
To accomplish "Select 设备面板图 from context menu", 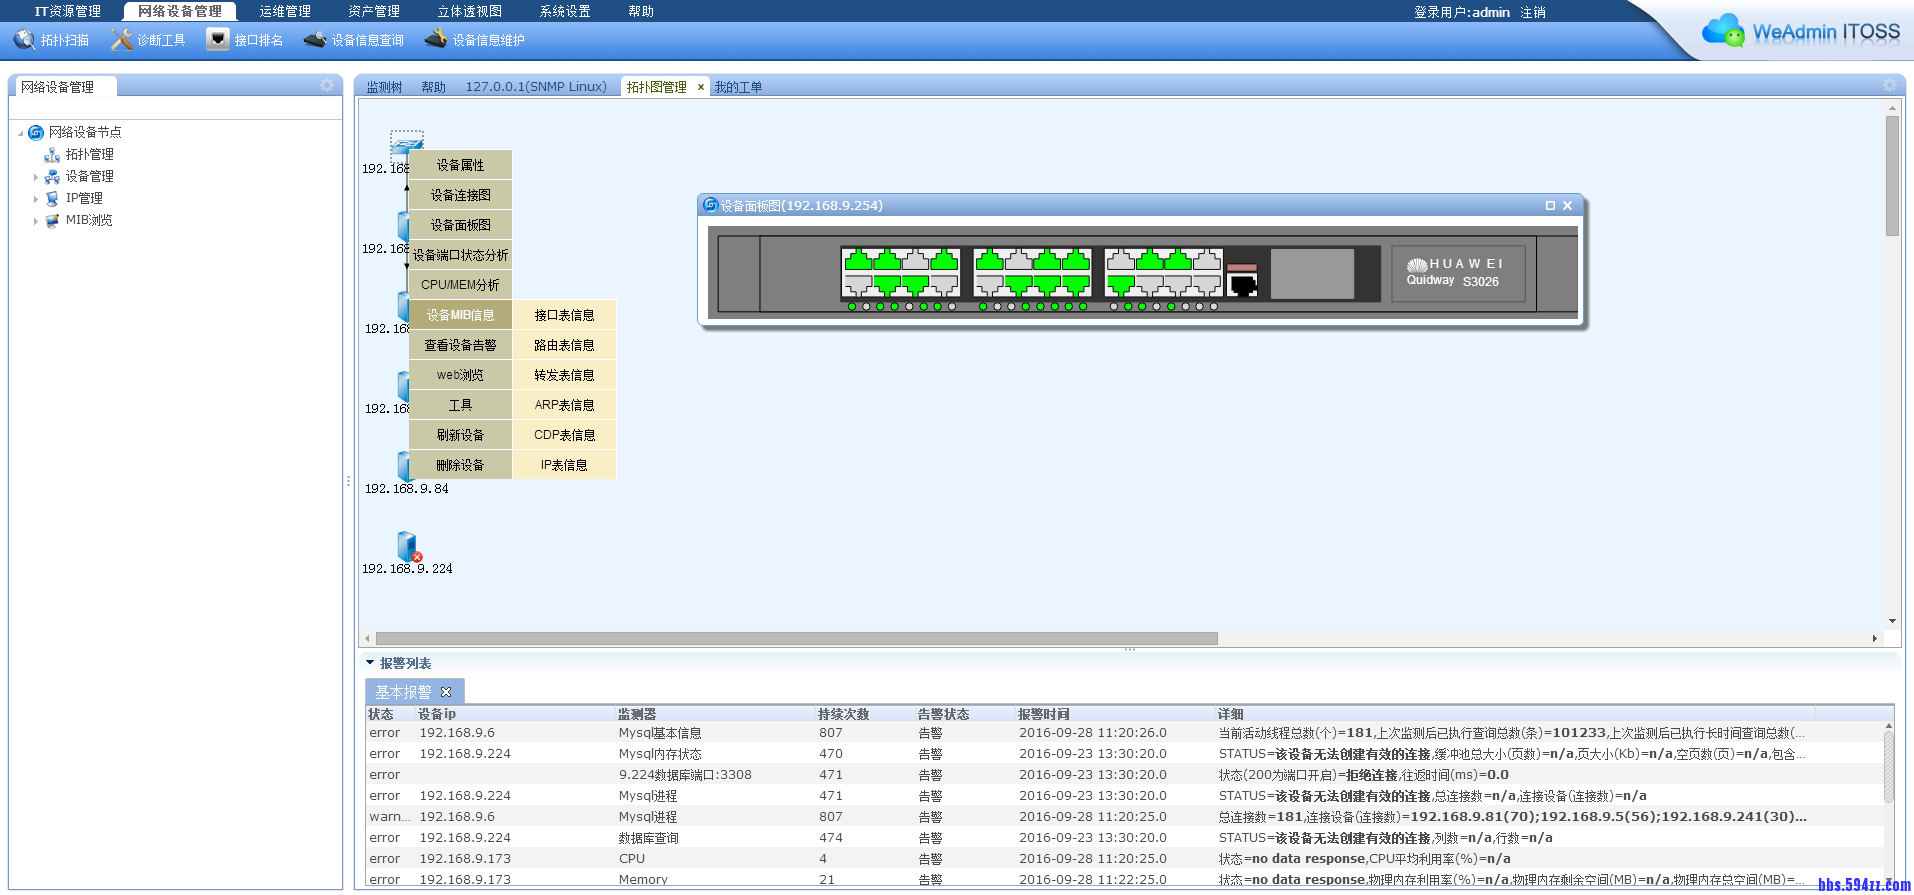I will [x=460, y=225].
